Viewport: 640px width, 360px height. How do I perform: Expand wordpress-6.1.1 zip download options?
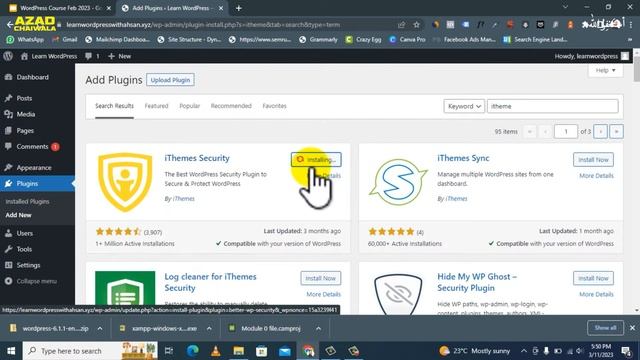coord(100,328)
